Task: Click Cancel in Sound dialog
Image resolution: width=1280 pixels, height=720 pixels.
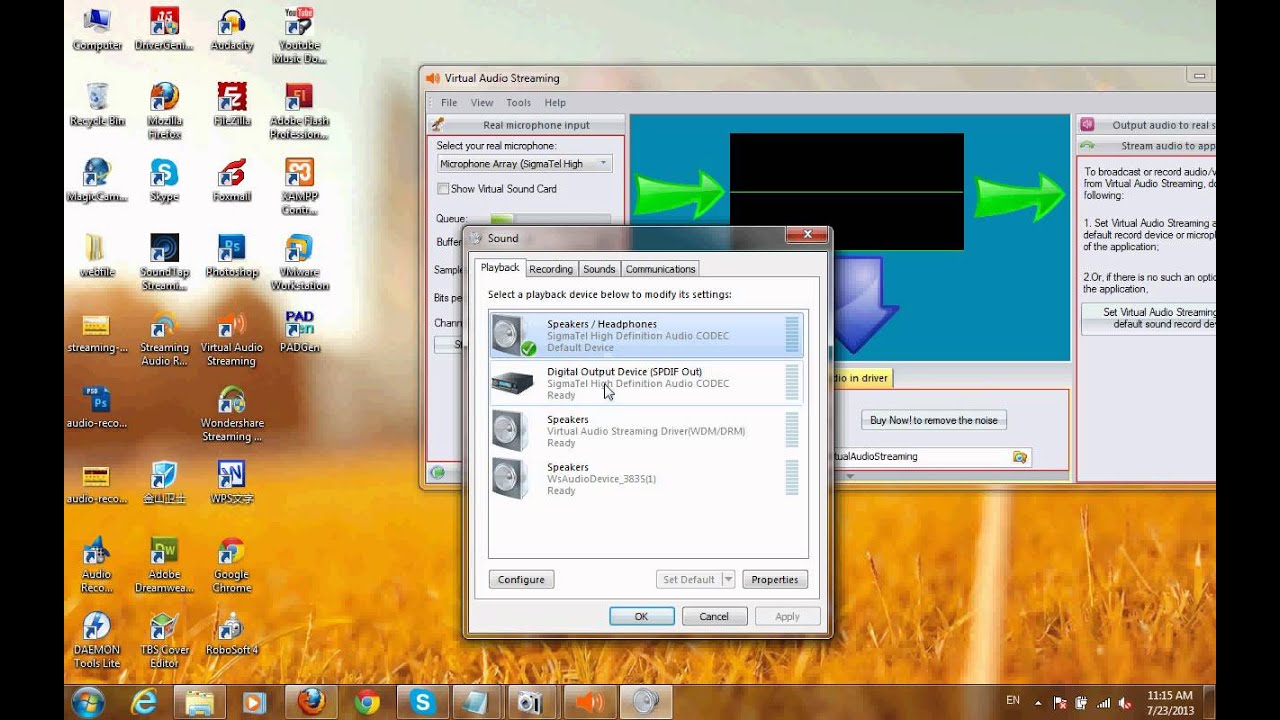Action: coord(714,616)
